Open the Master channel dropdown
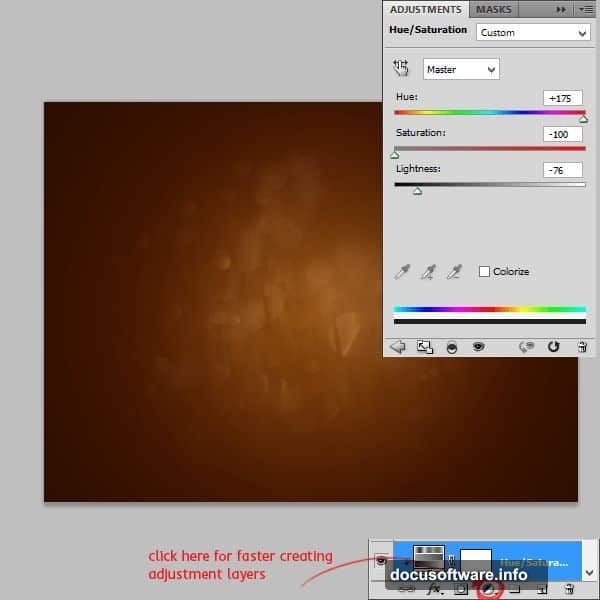 pos(461,69)
